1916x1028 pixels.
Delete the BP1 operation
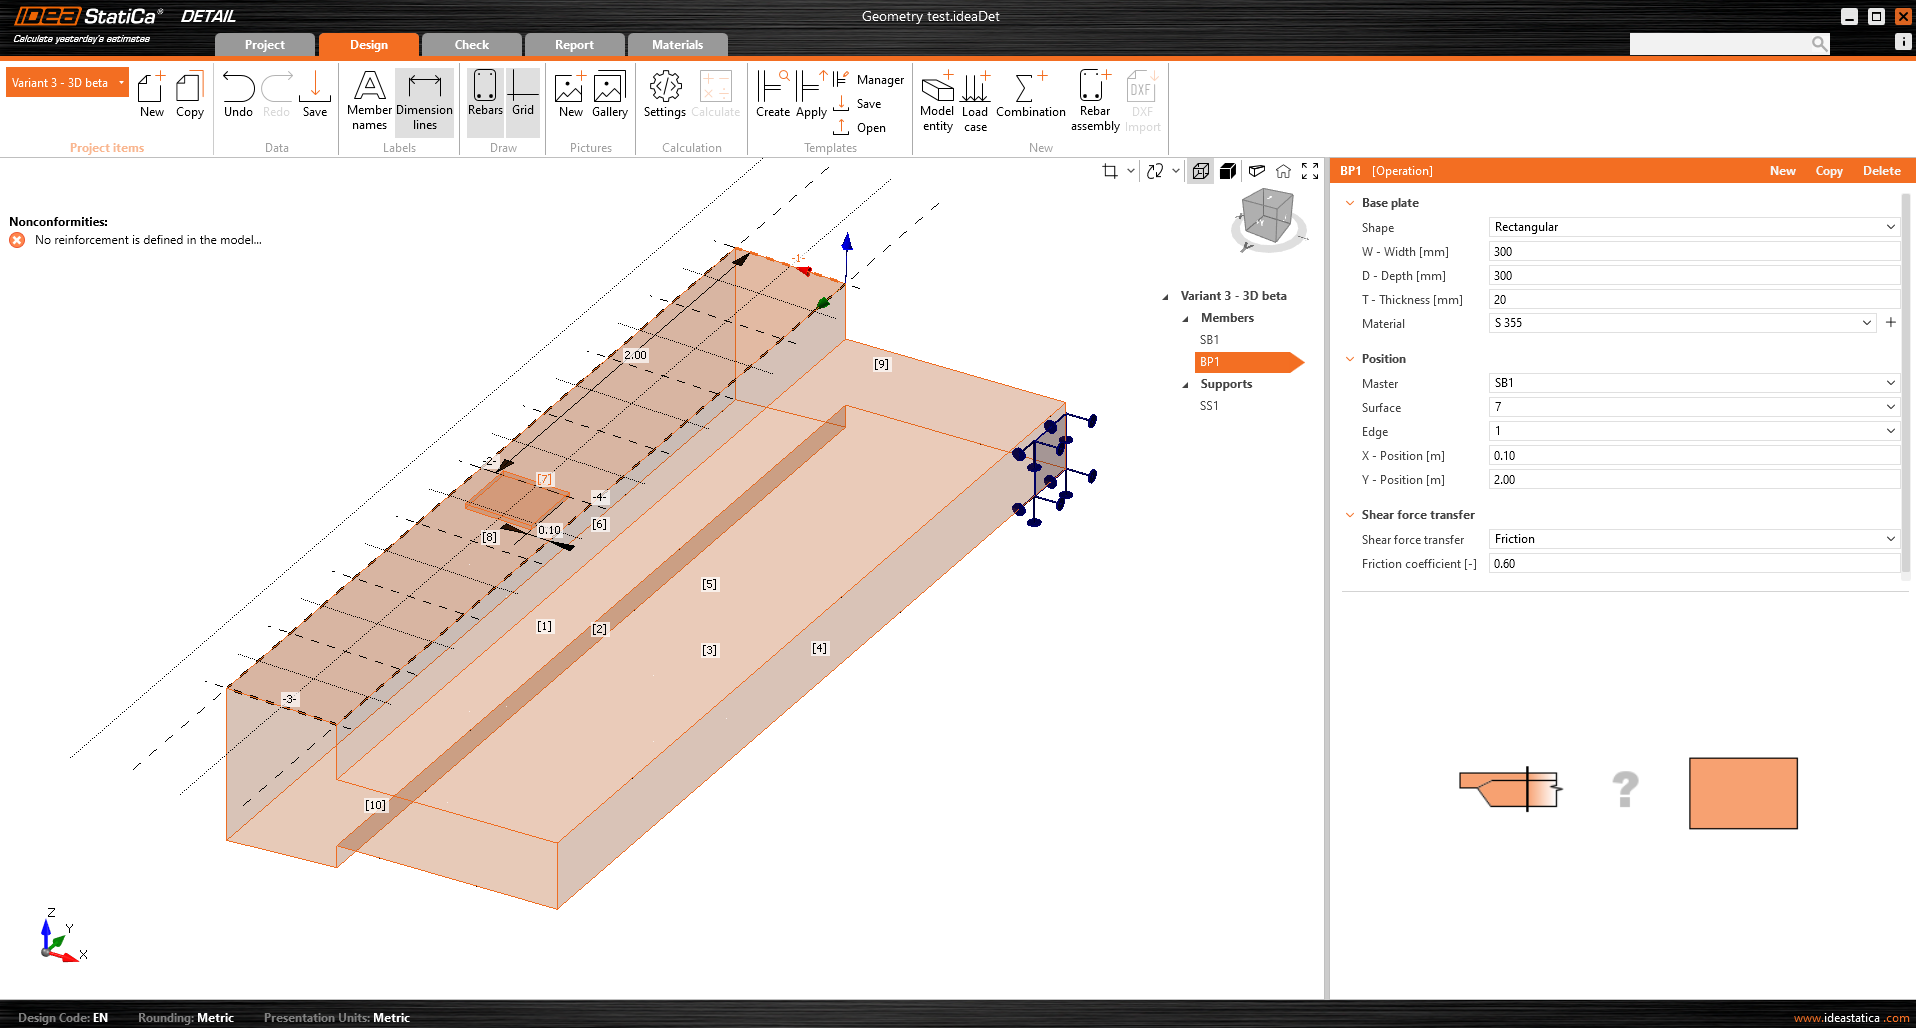(x=1881, y=170)
